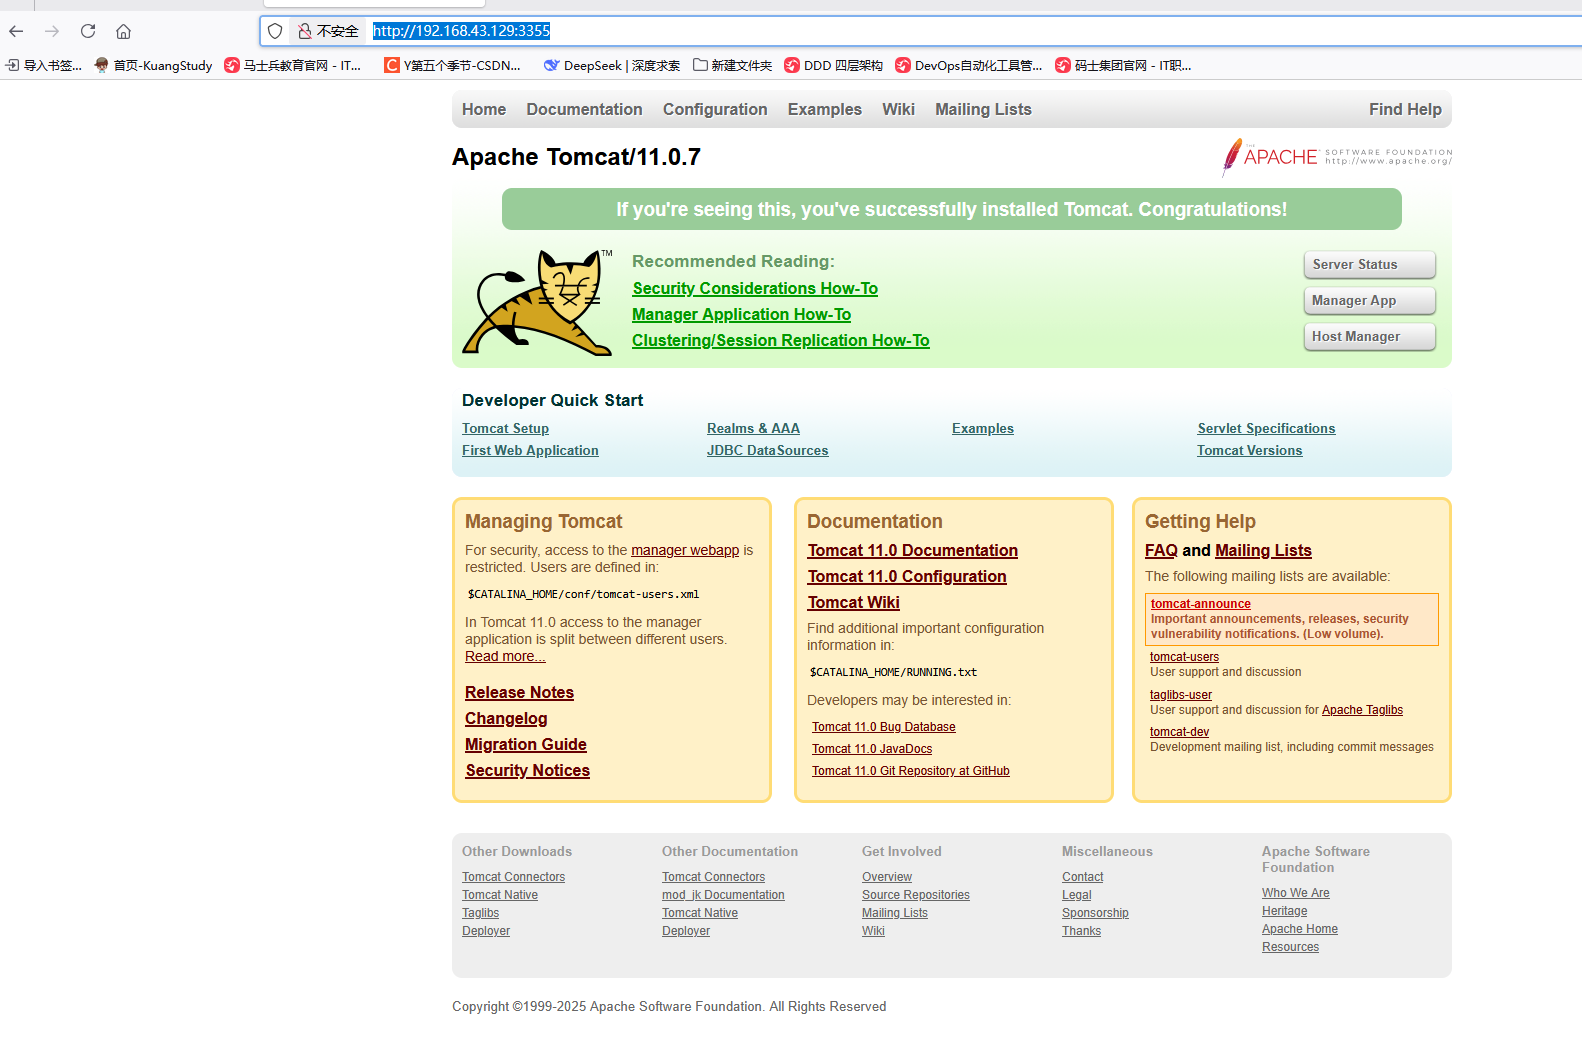Open Manager Application How-To link
Viewport: 1582px width, 1047px height.
click(741, 314)
